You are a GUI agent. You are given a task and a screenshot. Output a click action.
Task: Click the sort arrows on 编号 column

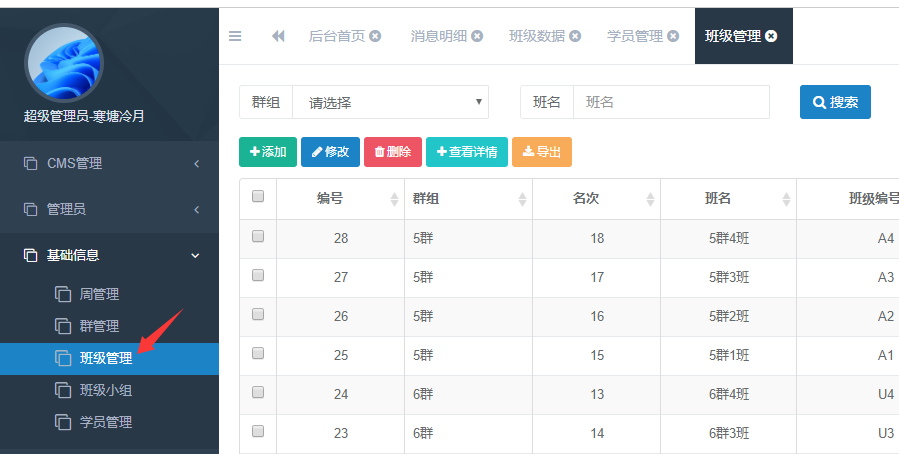coord(394,199)
